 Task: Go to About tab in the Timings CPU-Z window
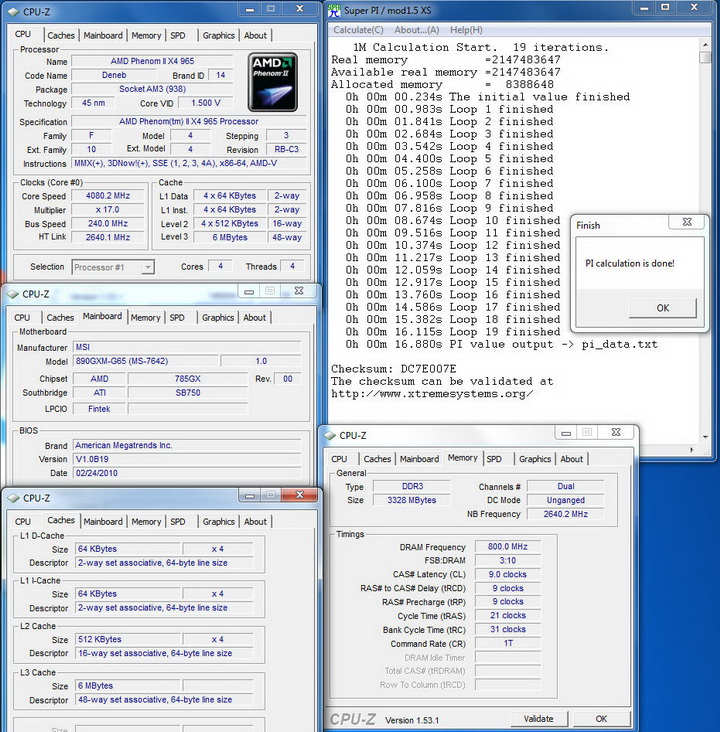click(x=572, y=459)
